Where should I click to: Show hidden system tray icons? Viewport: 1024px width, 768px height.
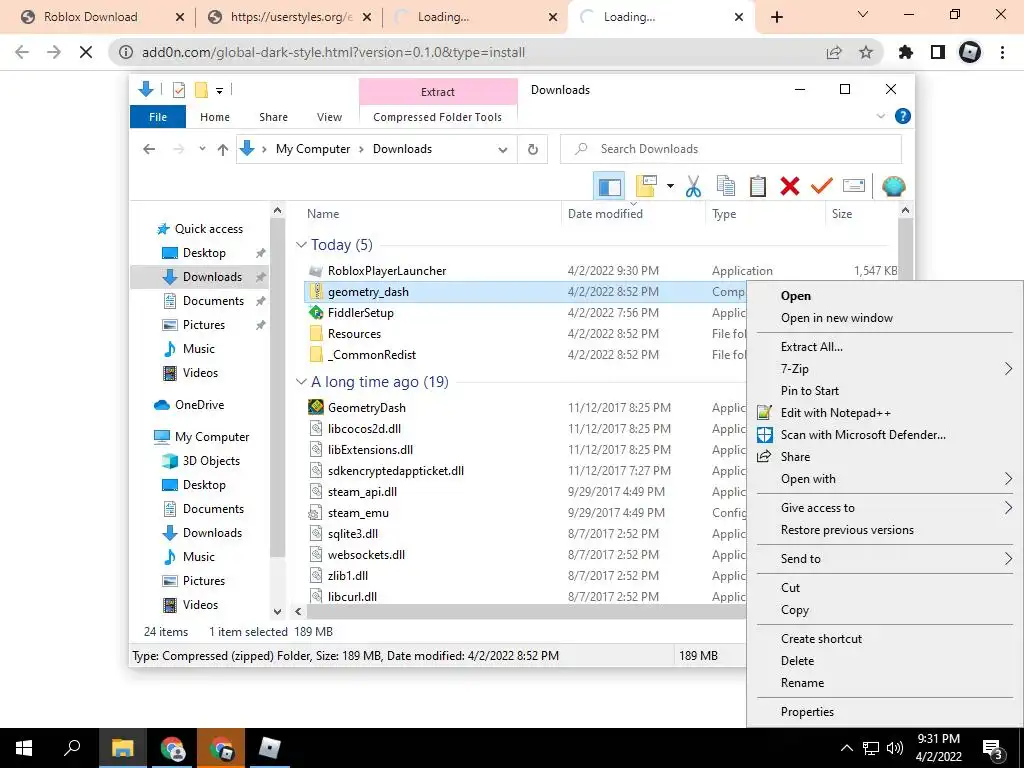click(846, 748)
